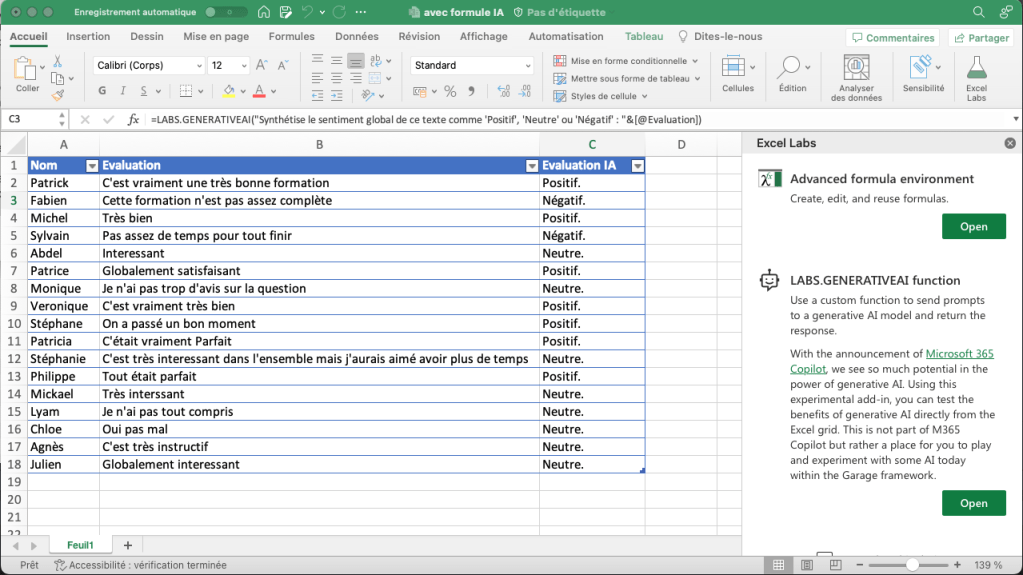Click the format painter brush icon
The height and width of the screenshot is (575, 1023).
tap(57, 96)
